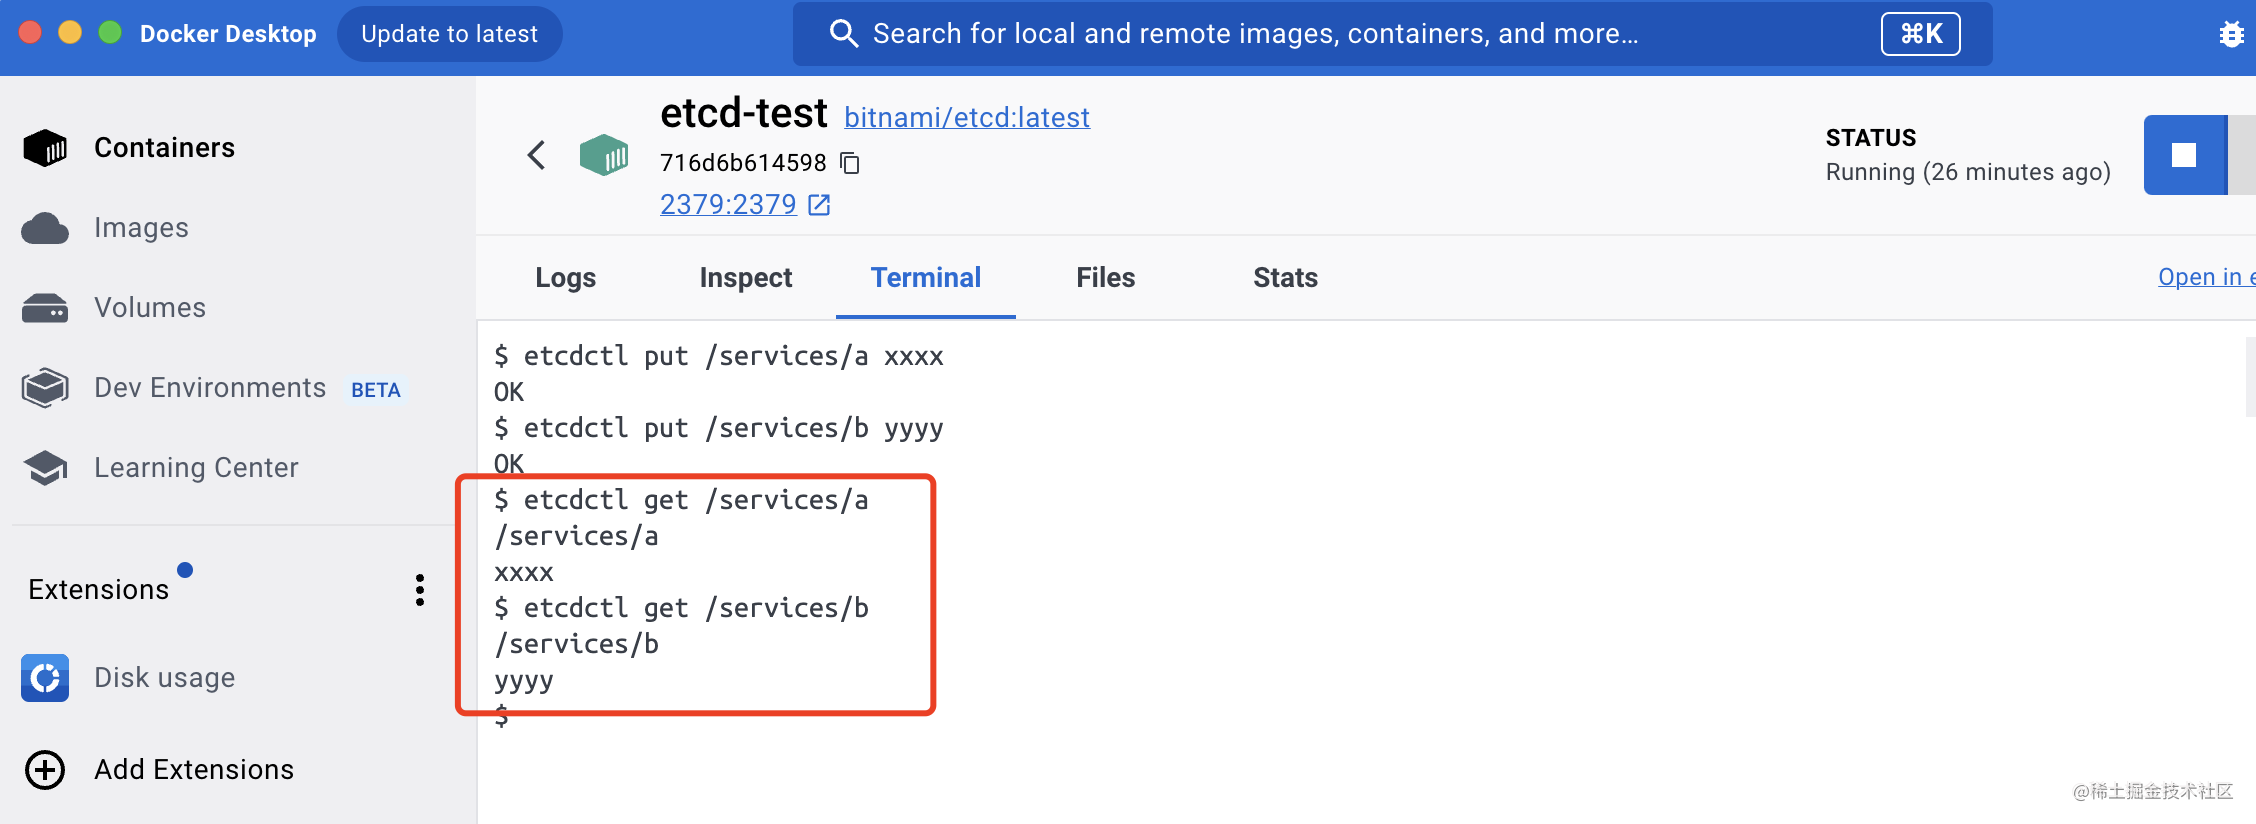Open Images via the cloud icon
2256x824 pixels.
[x=45, y=228]
